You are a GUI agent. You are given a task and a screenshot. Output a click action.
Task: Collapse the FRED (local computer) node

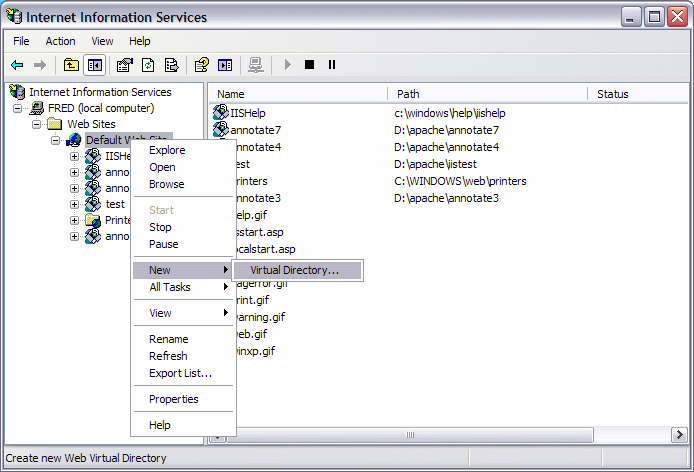(x=17, y=108)
